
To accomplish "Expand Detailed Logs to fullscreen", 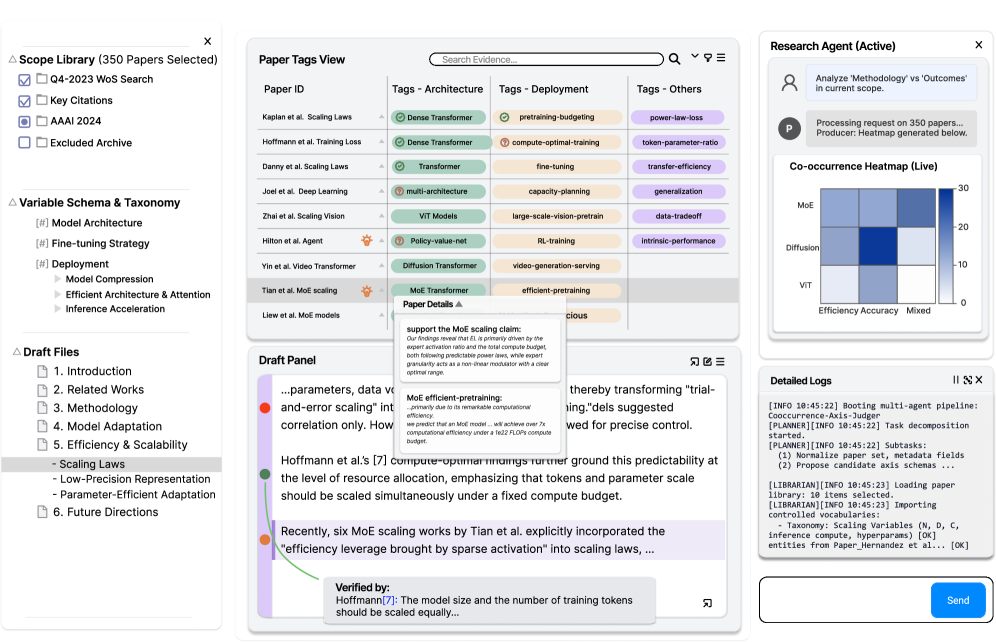I will [967, 380].
